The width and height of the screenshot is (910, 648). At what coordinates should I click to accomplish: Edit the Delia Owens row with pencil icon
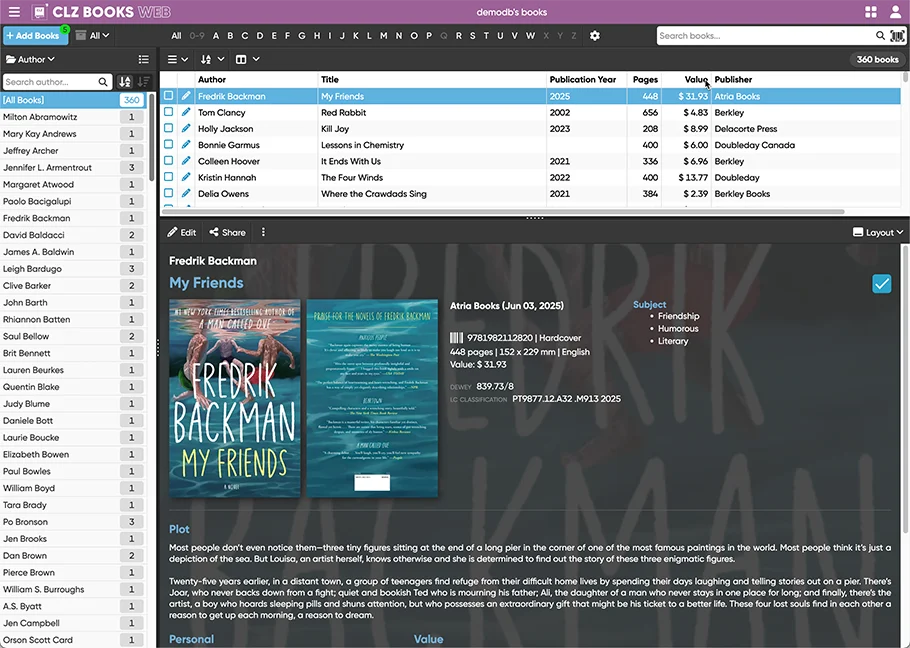pyautogui.click(x=186, y=193)
